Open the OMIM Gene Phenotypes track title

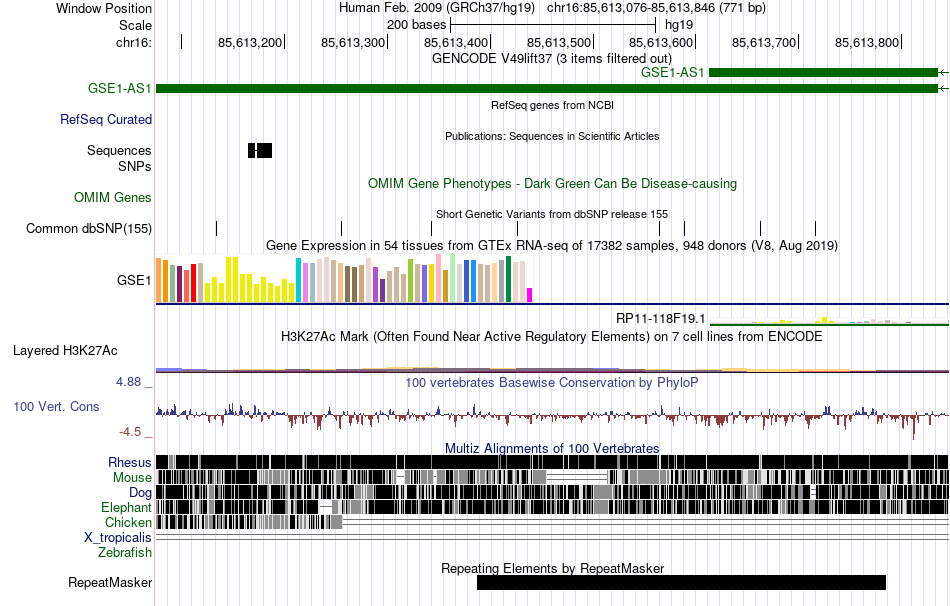click(552, 184)
